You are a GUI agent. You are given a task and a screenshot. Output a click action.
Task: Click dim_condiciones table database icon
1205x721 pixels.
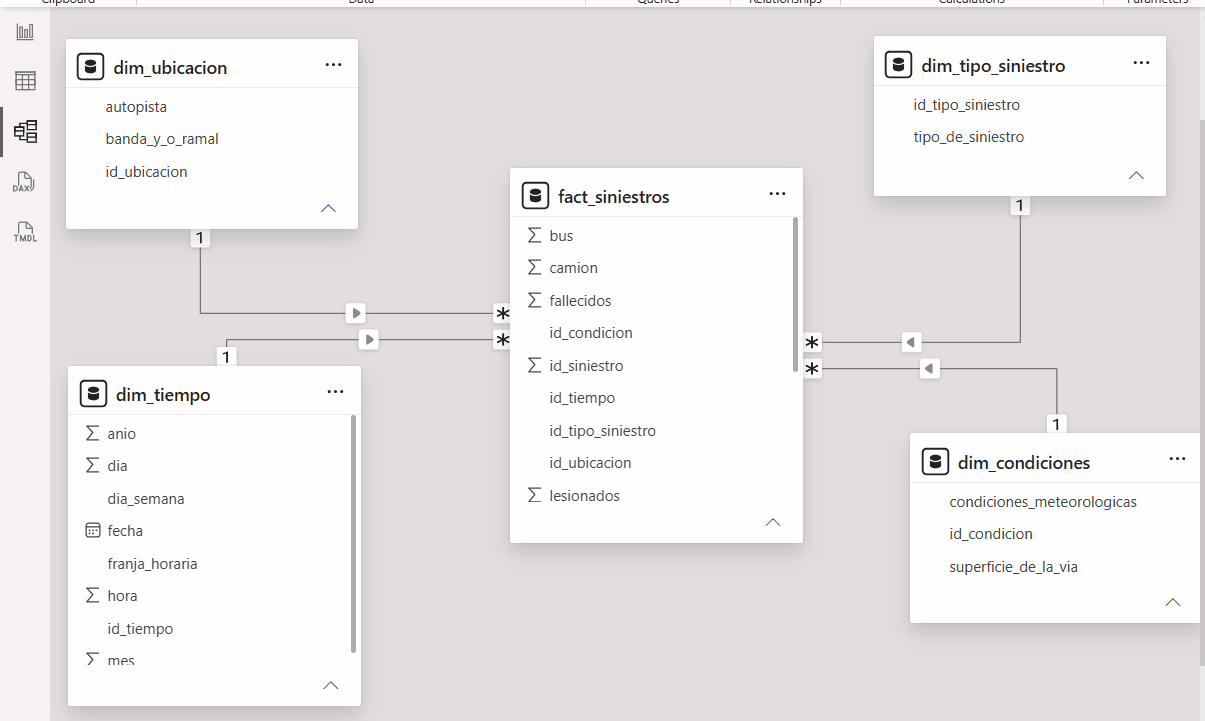pyautogui.click(x=936, y=462)
